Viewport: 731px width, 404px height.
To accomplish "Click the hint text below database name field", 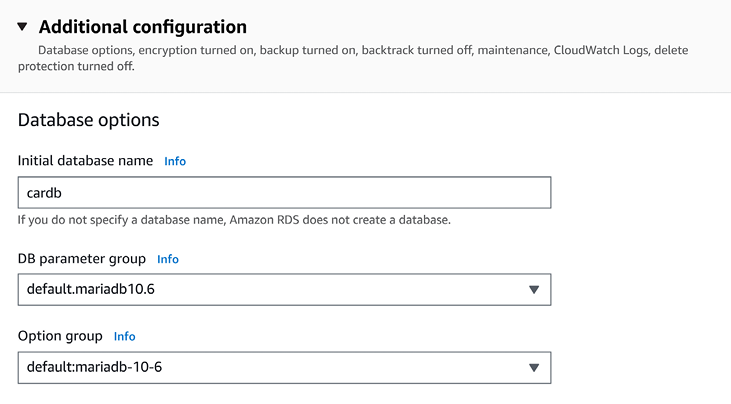I will (234, 219).
